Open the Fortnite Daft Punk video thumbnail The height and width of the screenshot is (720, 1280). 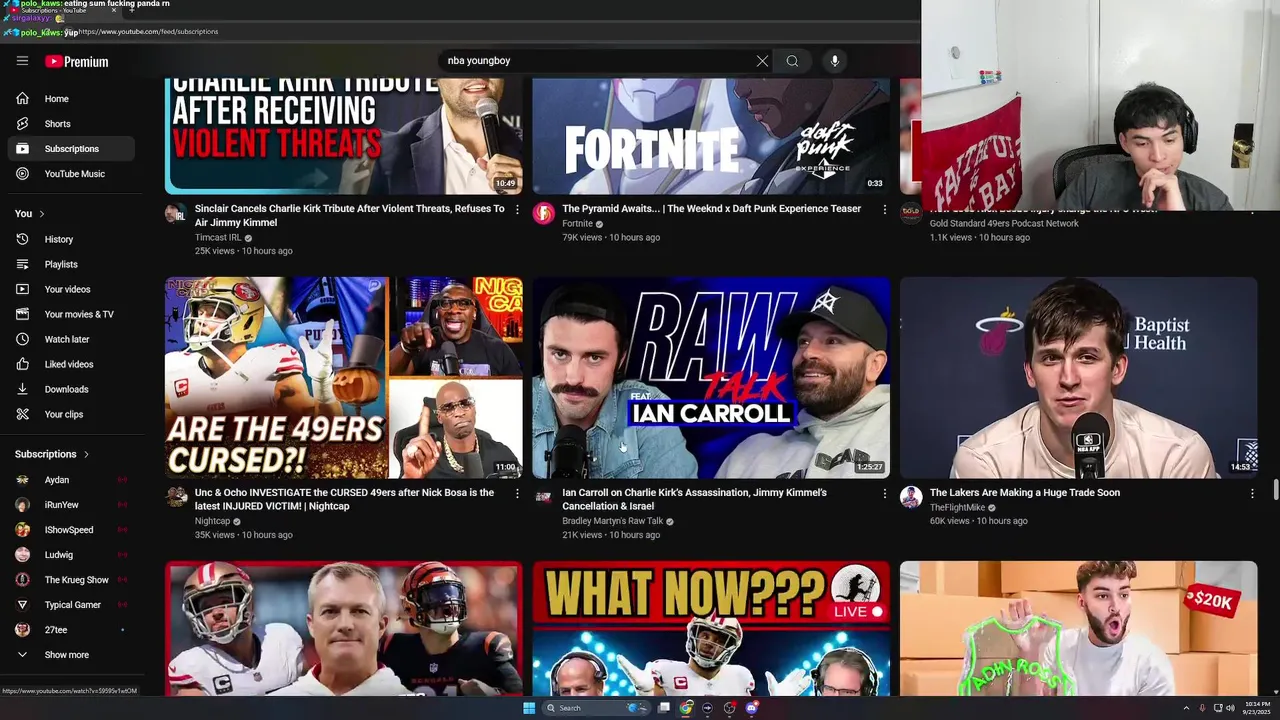710,136
